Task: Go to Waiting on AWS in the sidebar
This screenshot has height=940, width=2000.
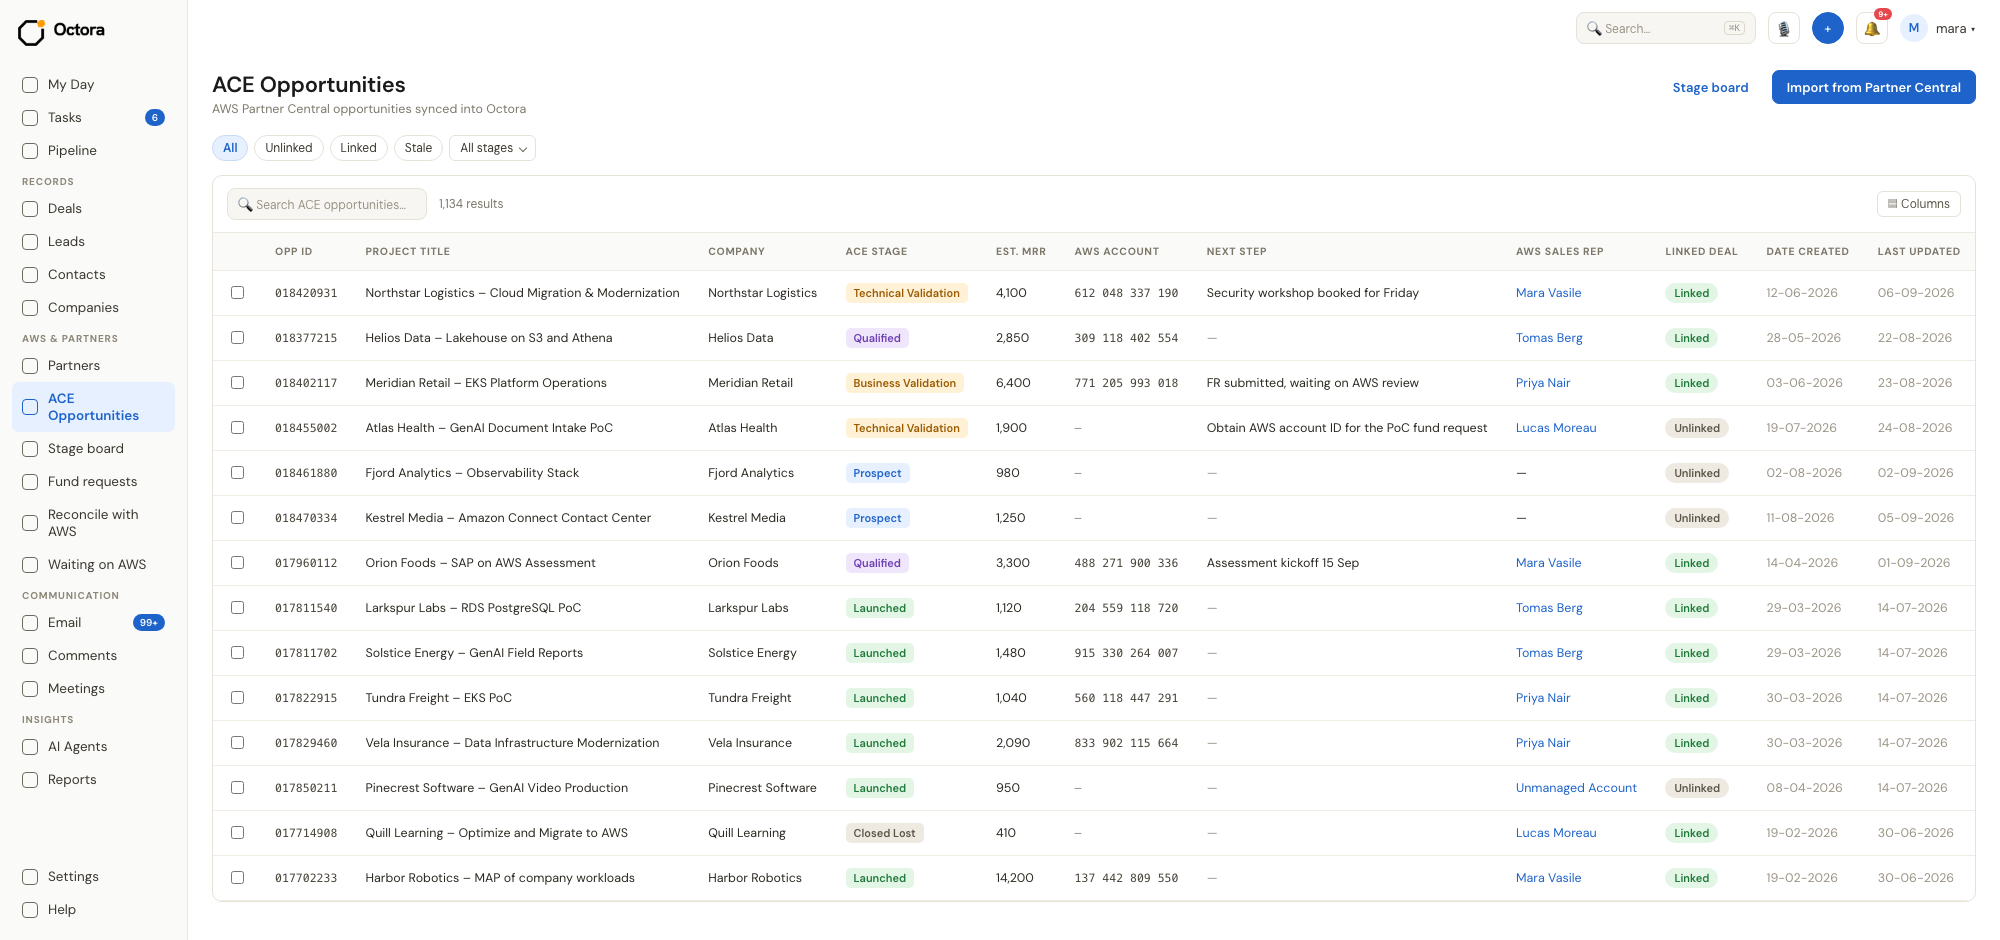Action: pos(93,565)
